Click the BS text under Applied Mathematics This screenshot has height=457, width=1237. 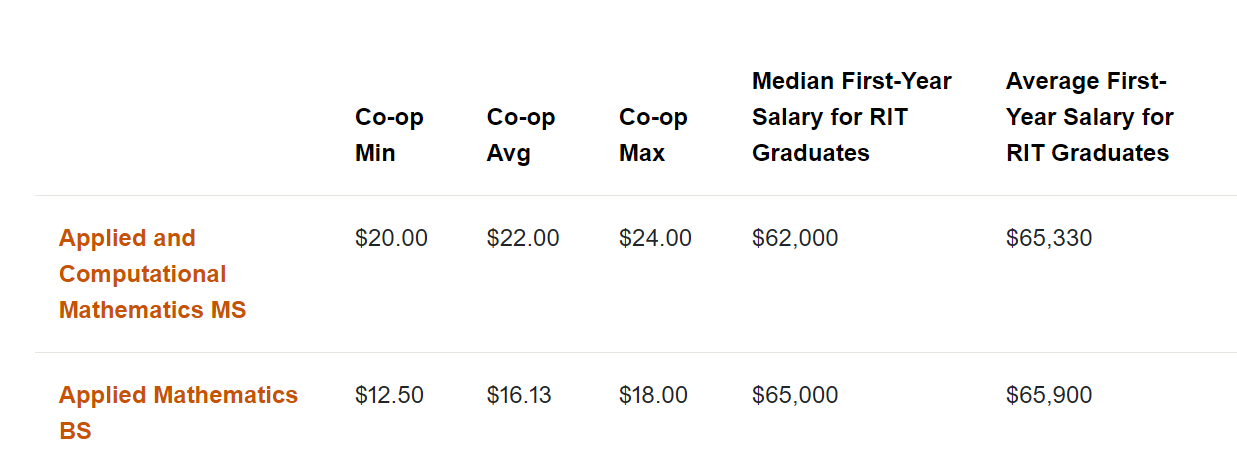[75, 432]
